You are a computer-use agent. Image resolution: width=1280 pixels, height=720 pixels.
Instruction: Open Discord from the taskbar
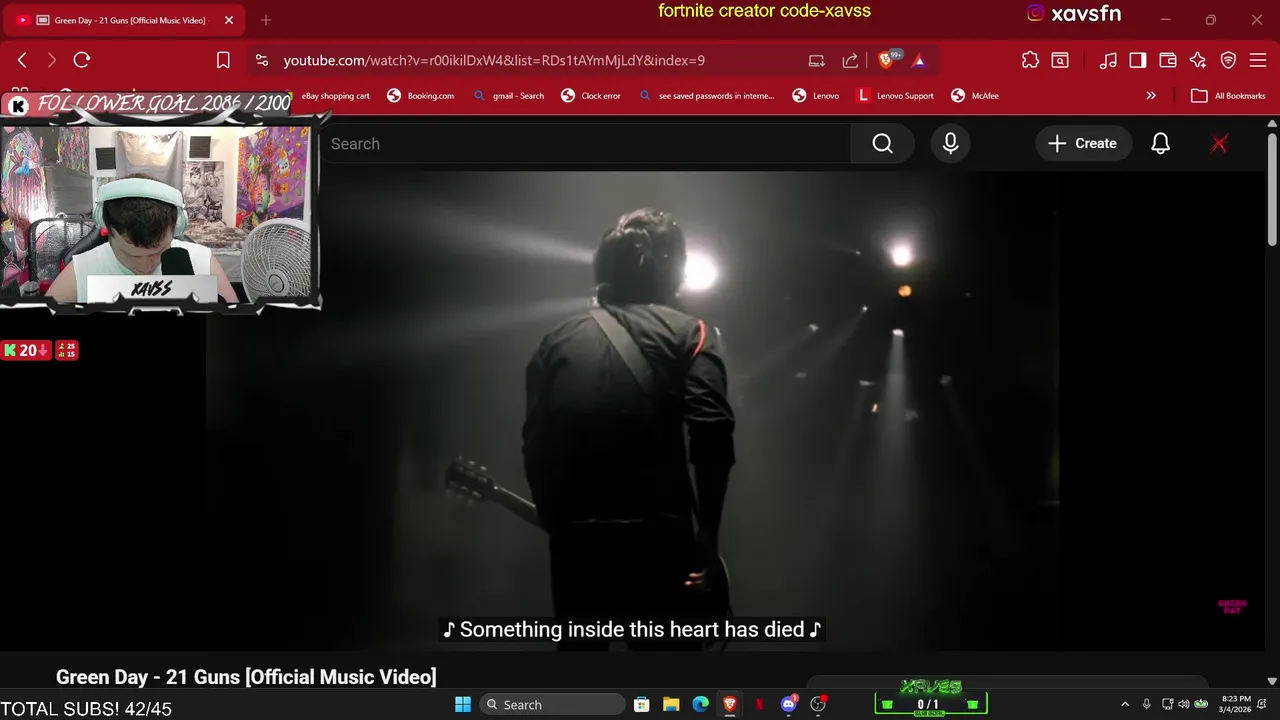pos(789,704)
